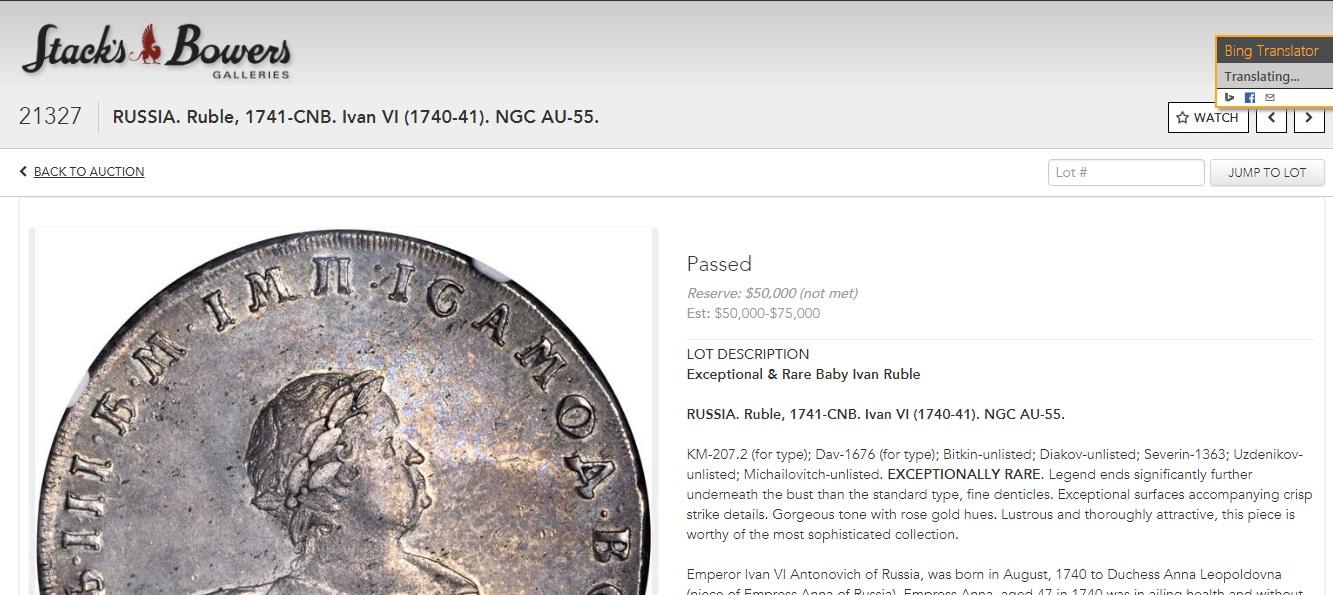Click the Exceptional & Rare Baby Ivan Ruble subtitle

[803, 374]
